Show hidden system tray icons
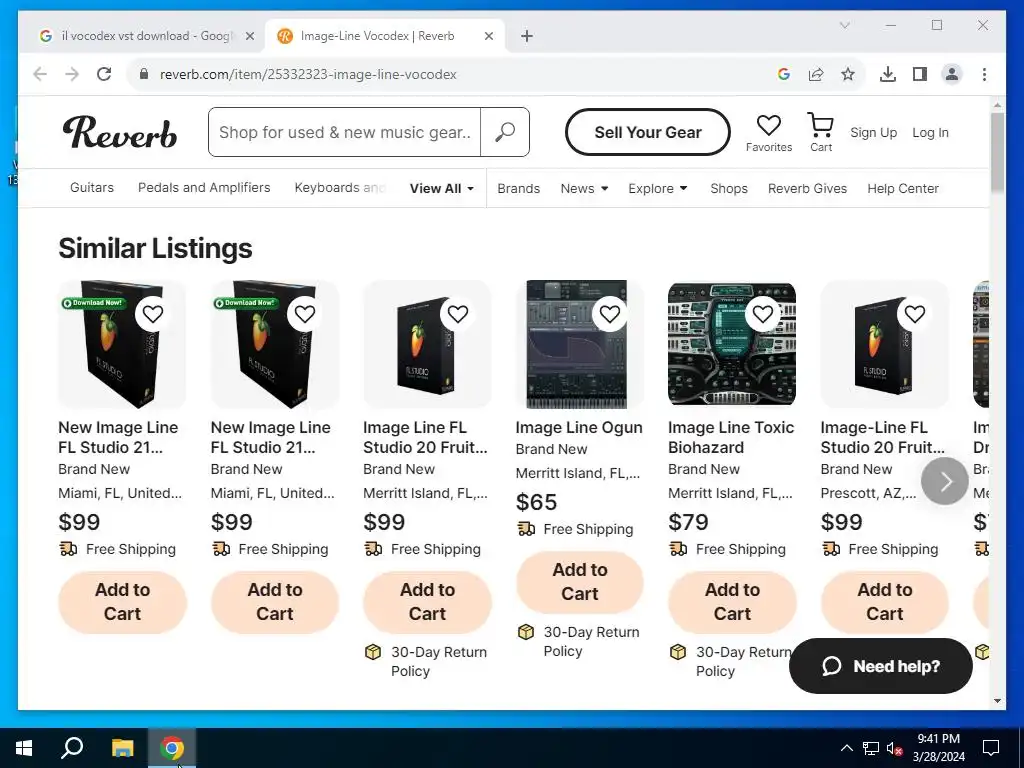Screen dimensions: 1024x768 click(x=846, y=748)
